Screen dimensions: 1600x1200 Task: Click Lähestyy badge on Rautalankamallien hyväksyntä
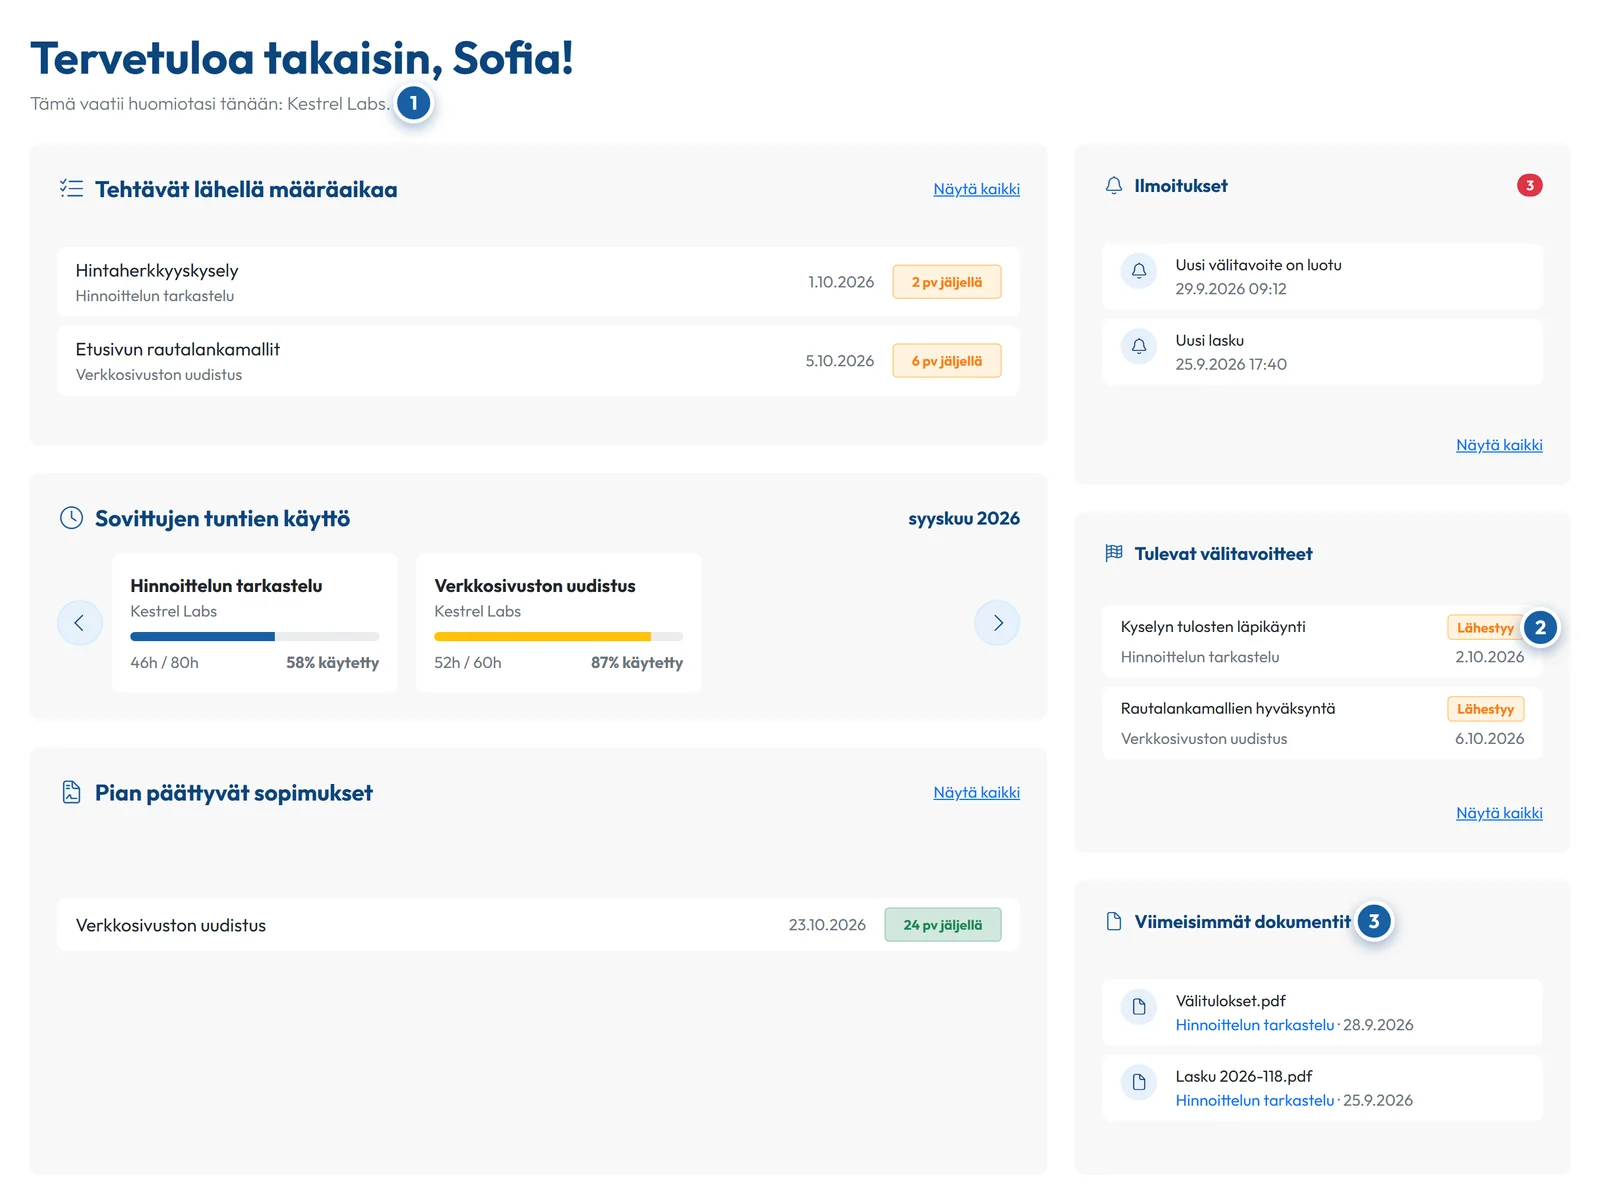pos(1485,709)
